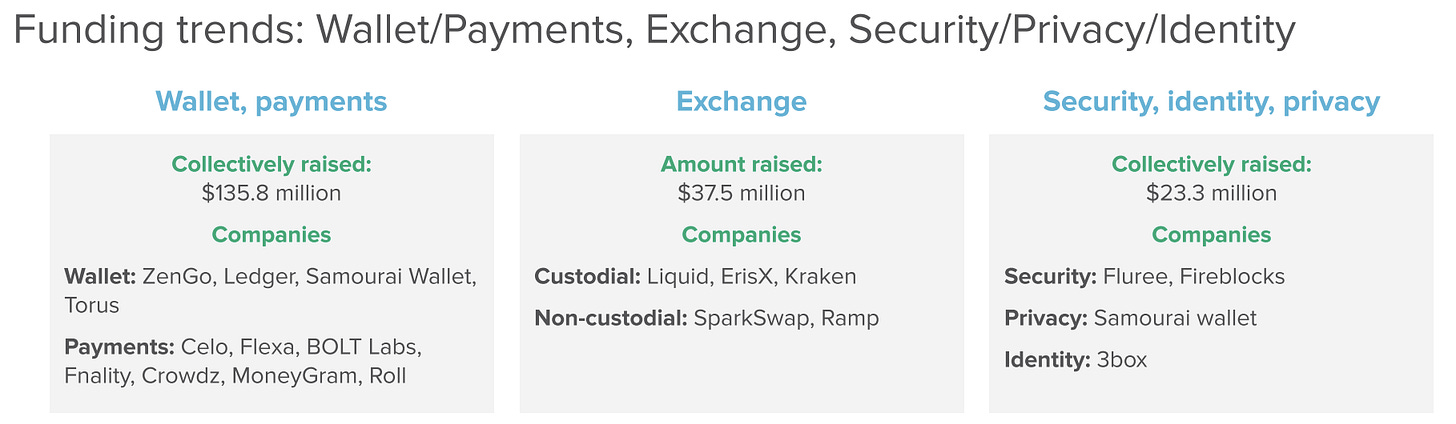Click the bold Identity: label
This screenshot has height=424, width=1456.
pyautogui.click(x=1047, y=359)
